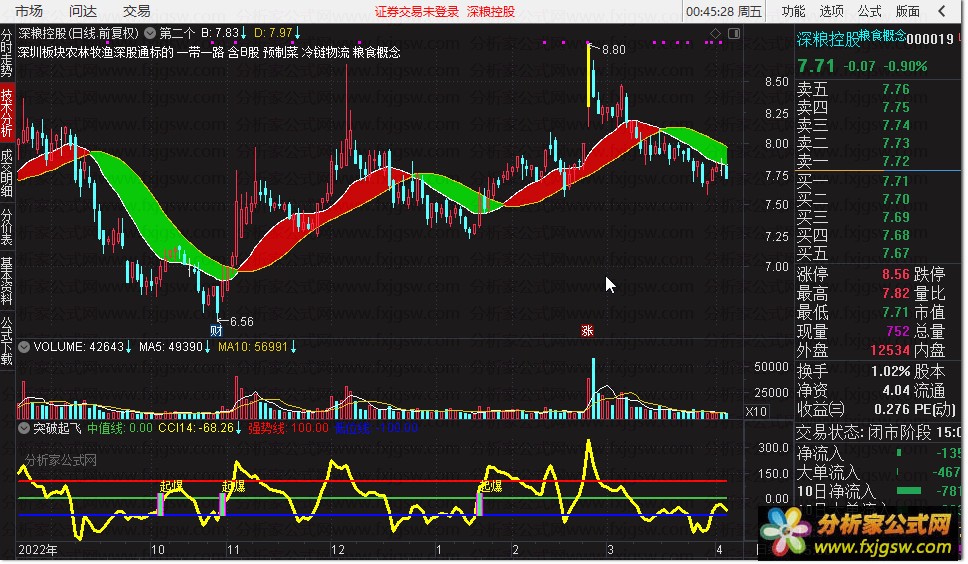Click the 卖一 price 7.72
968x564 pixels.
tap(896, 161)
